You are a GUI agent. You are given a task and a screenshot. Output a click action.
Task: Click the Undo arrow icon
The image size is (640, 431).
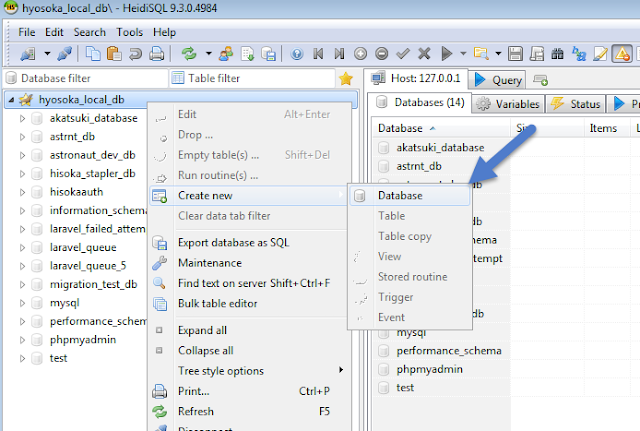[x=135, y=54]
